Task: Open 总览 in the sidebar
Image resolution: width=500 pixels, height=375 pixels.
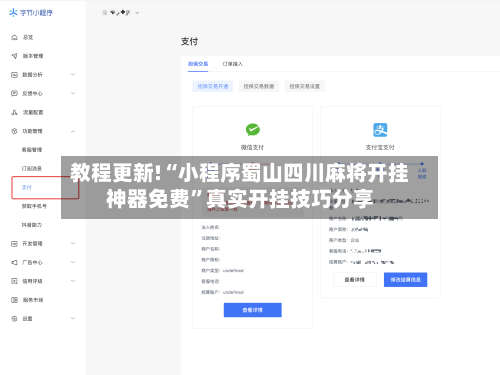Action: pyautogui.click(x=28, y=37)
